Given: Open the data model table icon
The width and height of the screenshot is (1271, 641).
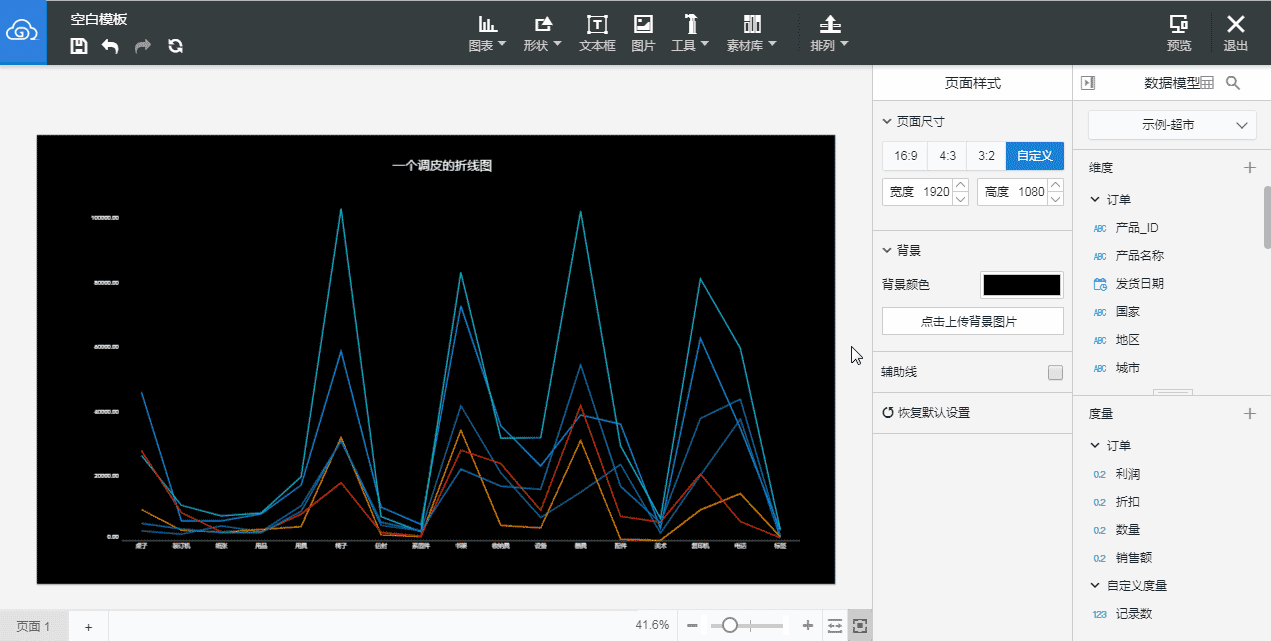Looking at the screenshot, I should coord(1207,83).
